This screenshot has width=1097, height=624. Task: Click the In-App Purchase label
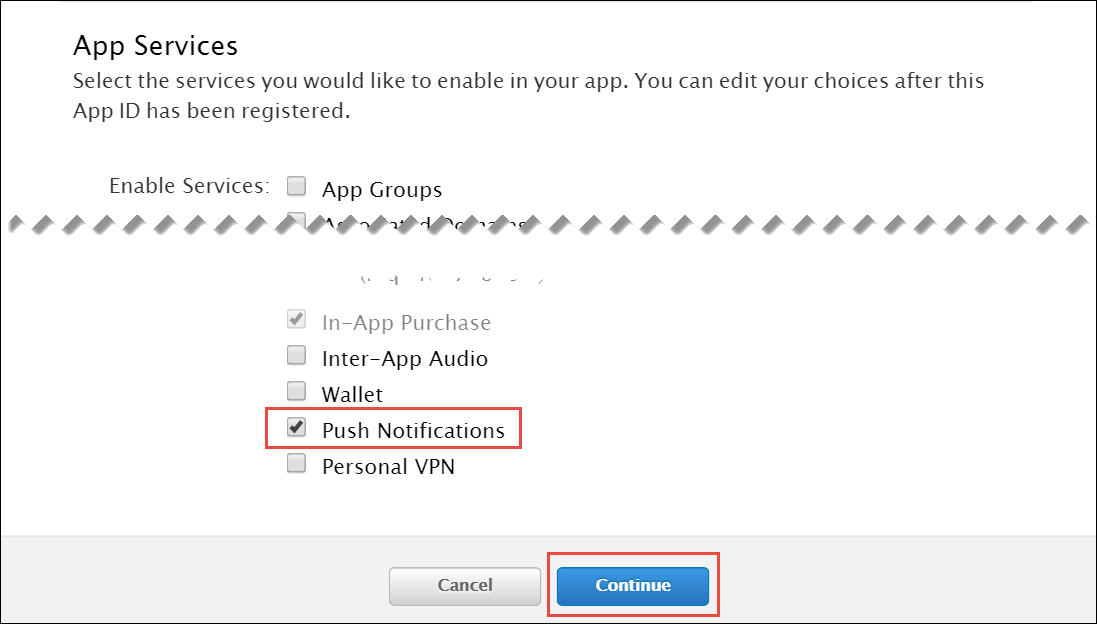click(406, 321)
